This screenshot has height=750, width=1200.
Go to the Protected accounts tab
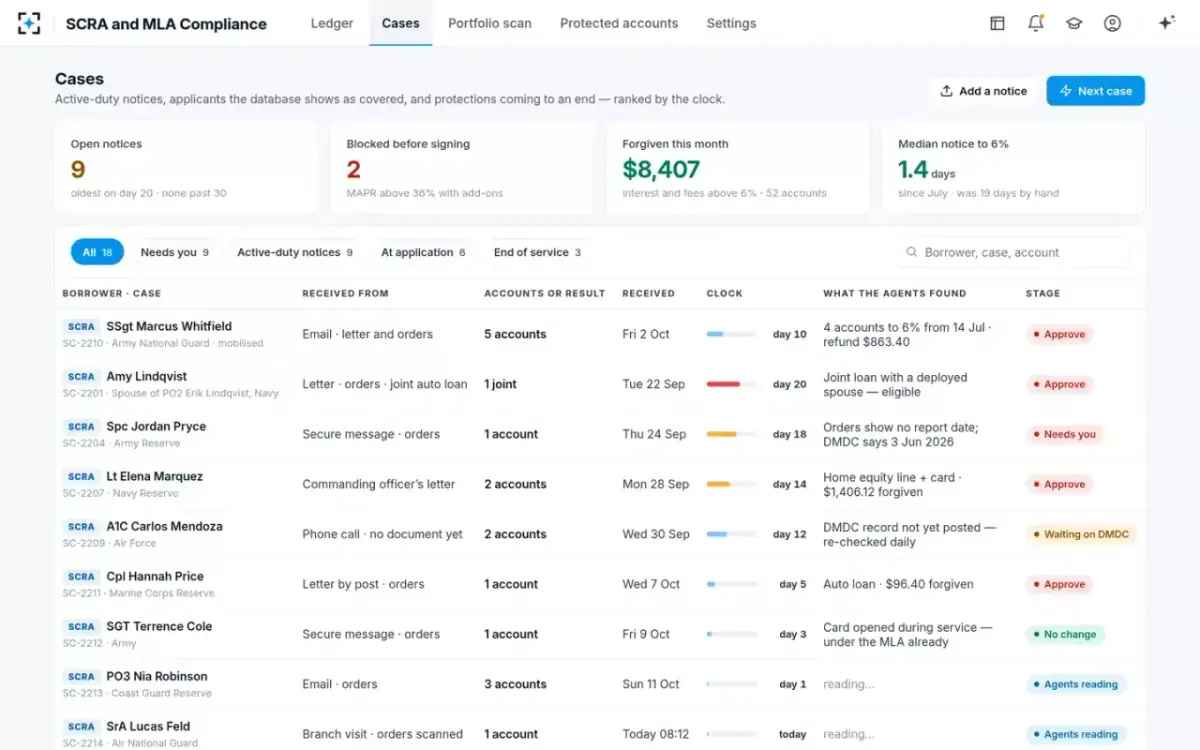(x=619, y=23)
